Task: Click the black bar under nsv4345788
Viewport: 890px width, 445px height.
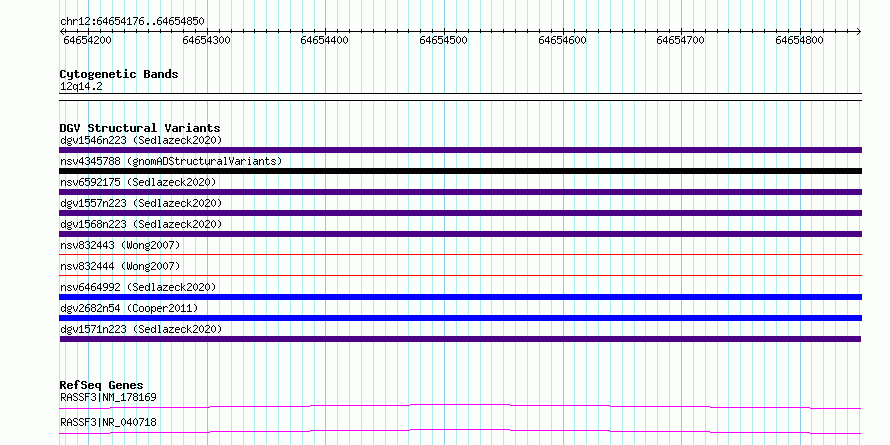Action: (460, 171)
